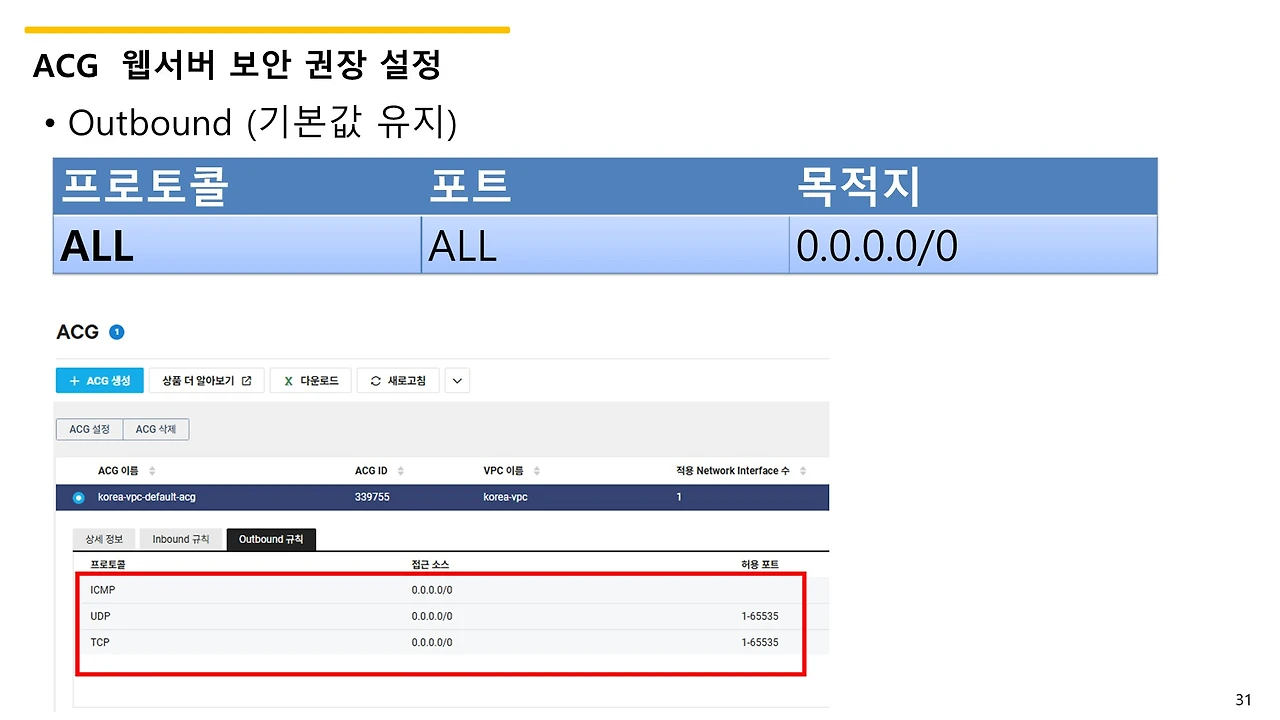The image size is (1280, 720).
Task: Open the 상세 정보 tab
Action: pos(103,538)
